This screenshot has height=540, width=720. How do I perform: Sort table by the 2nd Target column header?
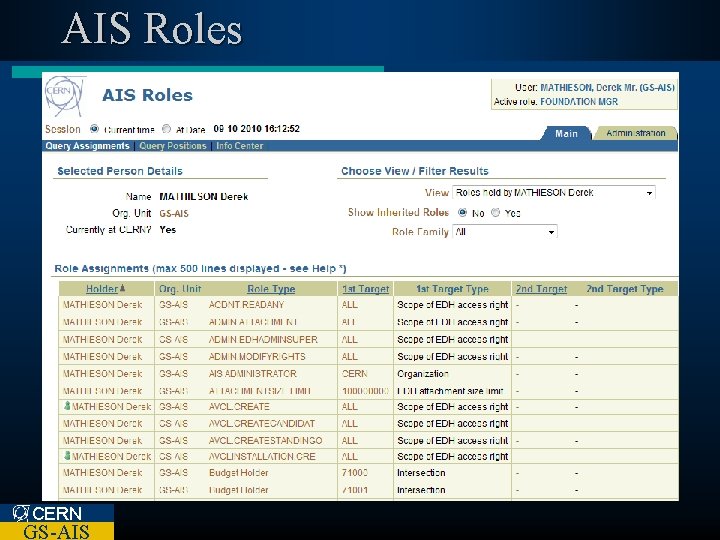pos(541,289)
